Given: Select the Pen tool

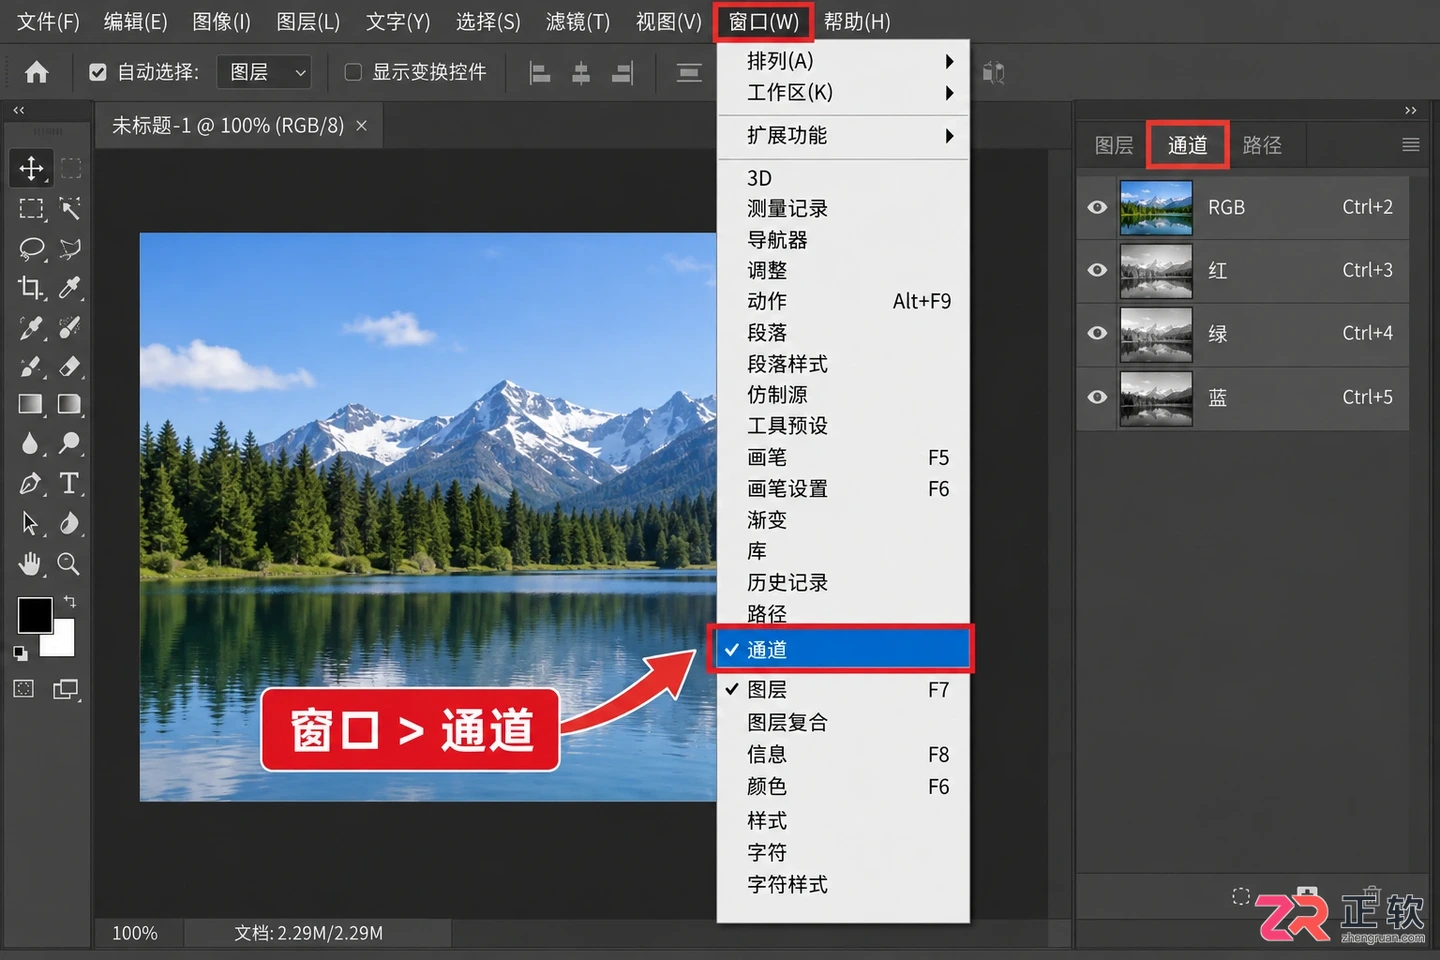Looking at the screenshot, I should coord(31,484).
